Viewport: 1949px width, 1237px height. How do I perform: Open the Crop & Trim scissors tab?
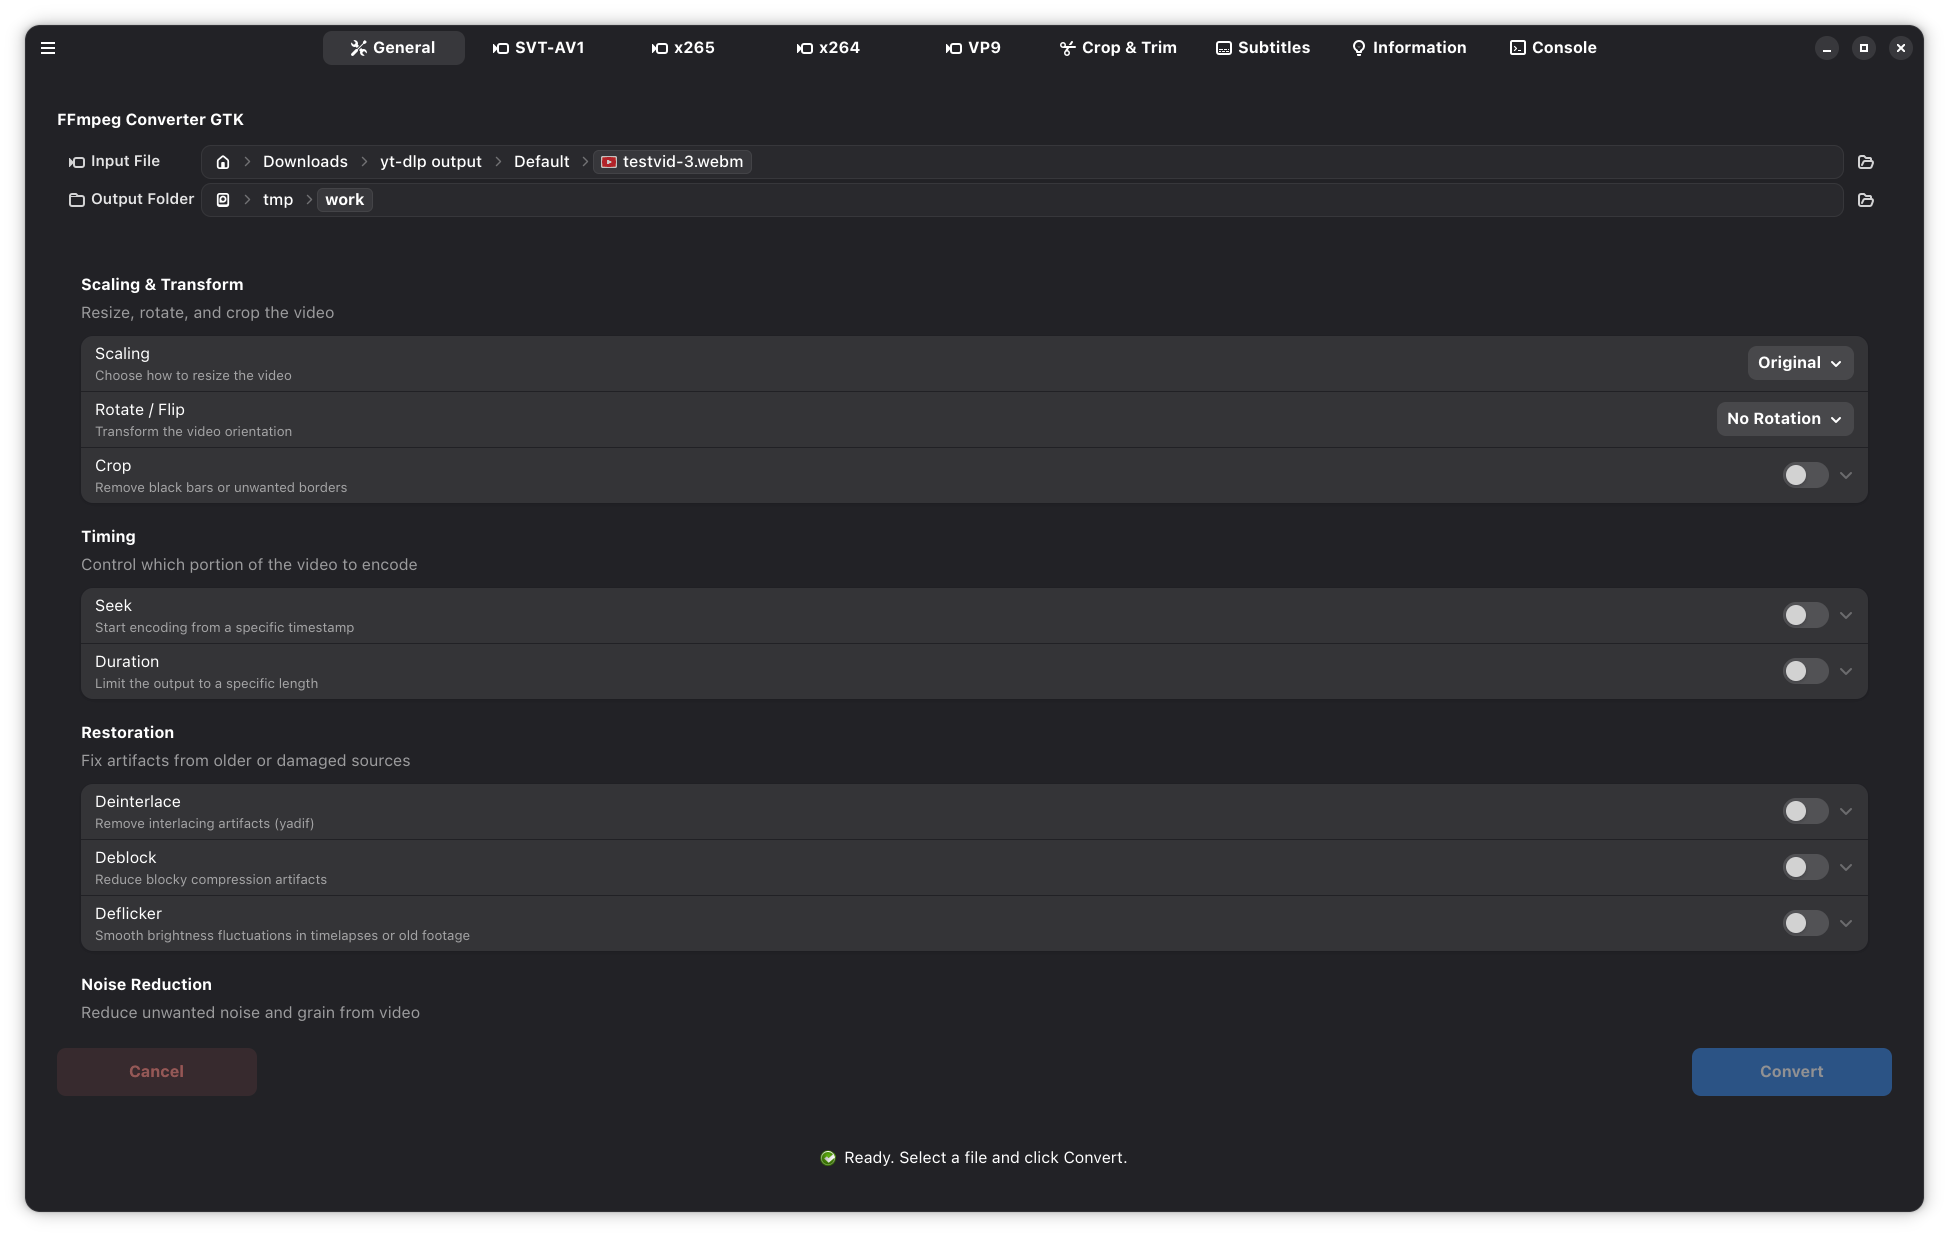coord(1118,48)
